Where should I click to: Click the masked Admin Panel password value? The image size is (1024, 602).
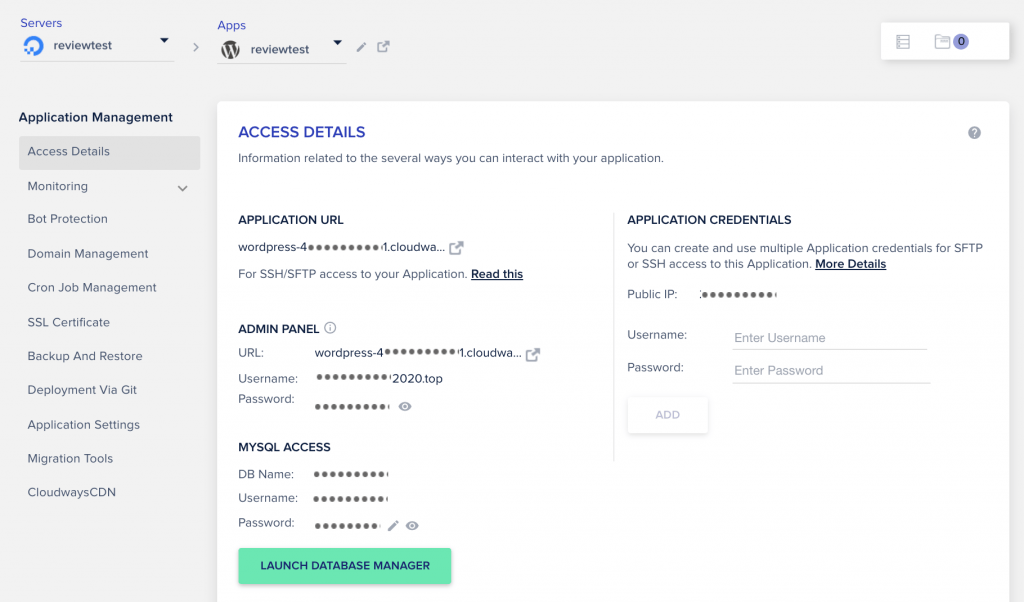[x=352, y=407]
